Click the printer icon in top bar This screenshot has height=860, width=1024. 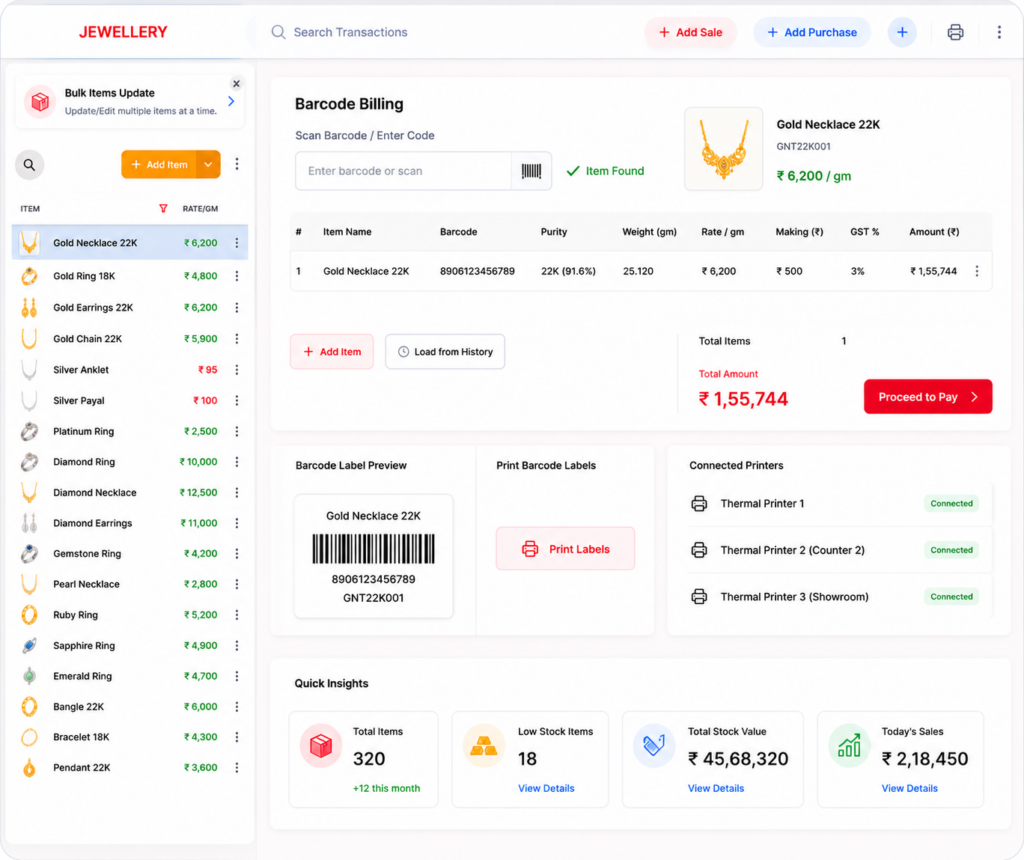(x=955, y=32)
